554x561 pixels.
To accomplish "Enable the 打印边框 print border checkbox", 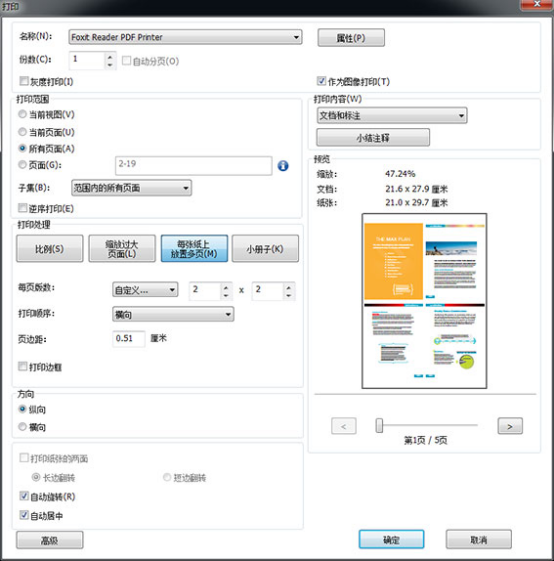I will coord(23,366).
